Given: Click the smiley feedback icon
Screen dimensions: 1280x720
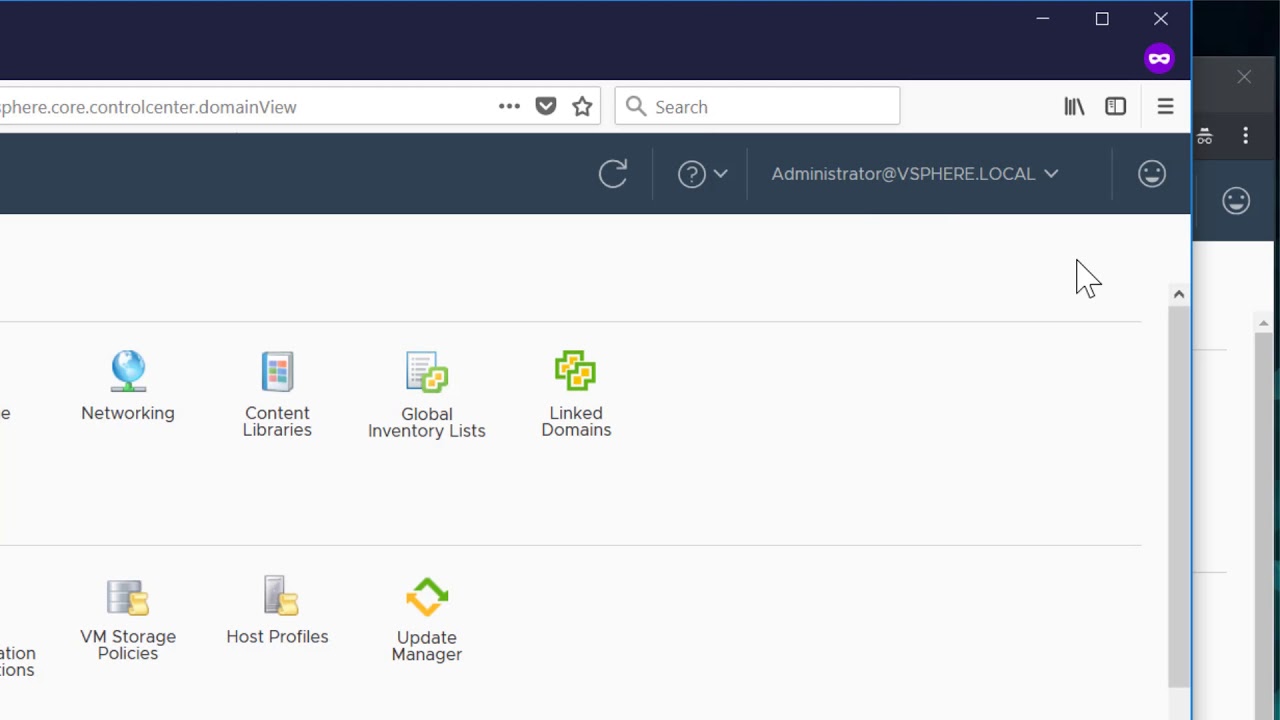Looking at the screenshot, I should (1152, 174).
